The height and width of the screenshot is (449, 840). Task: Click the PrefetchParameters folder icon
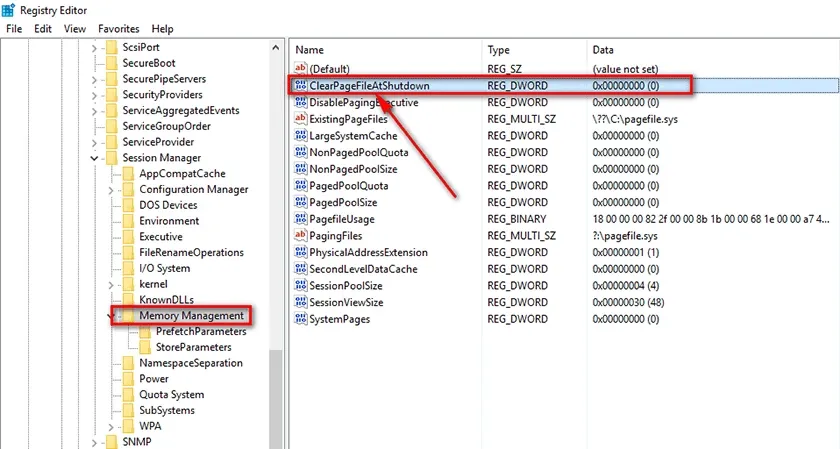point(145,331)
